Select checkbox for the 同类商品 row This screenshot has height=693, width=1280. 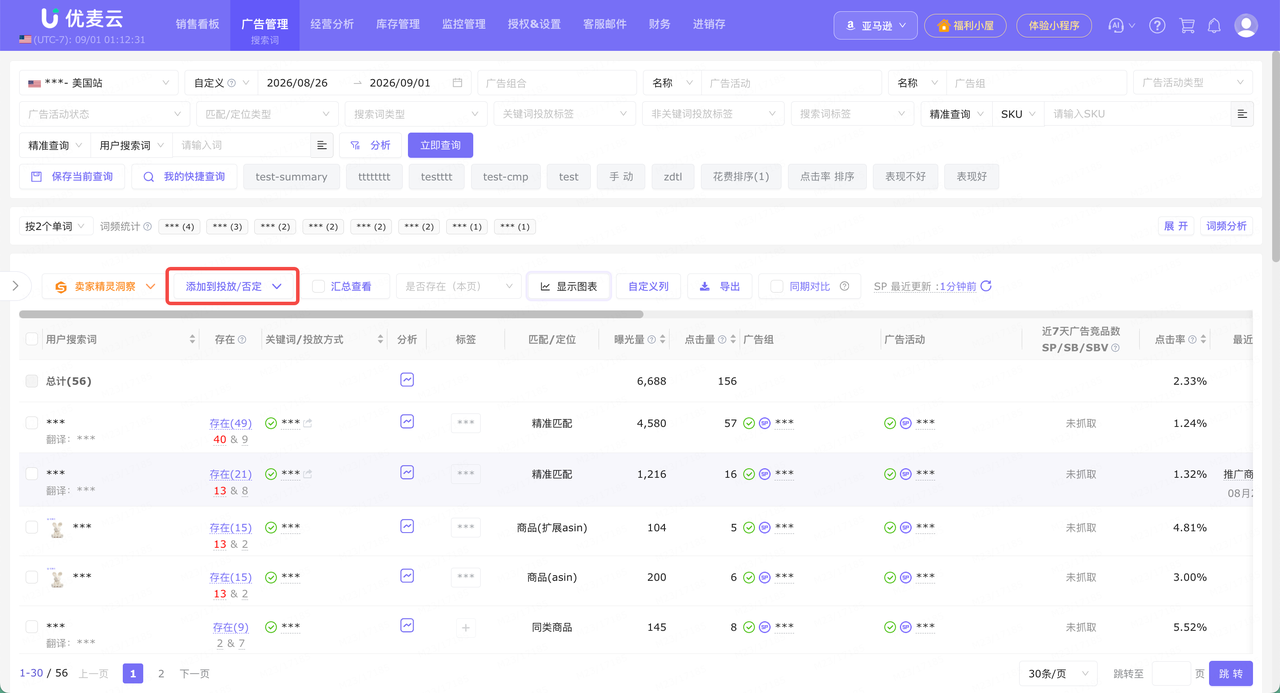pyautogui.click(x=32, y=627)
